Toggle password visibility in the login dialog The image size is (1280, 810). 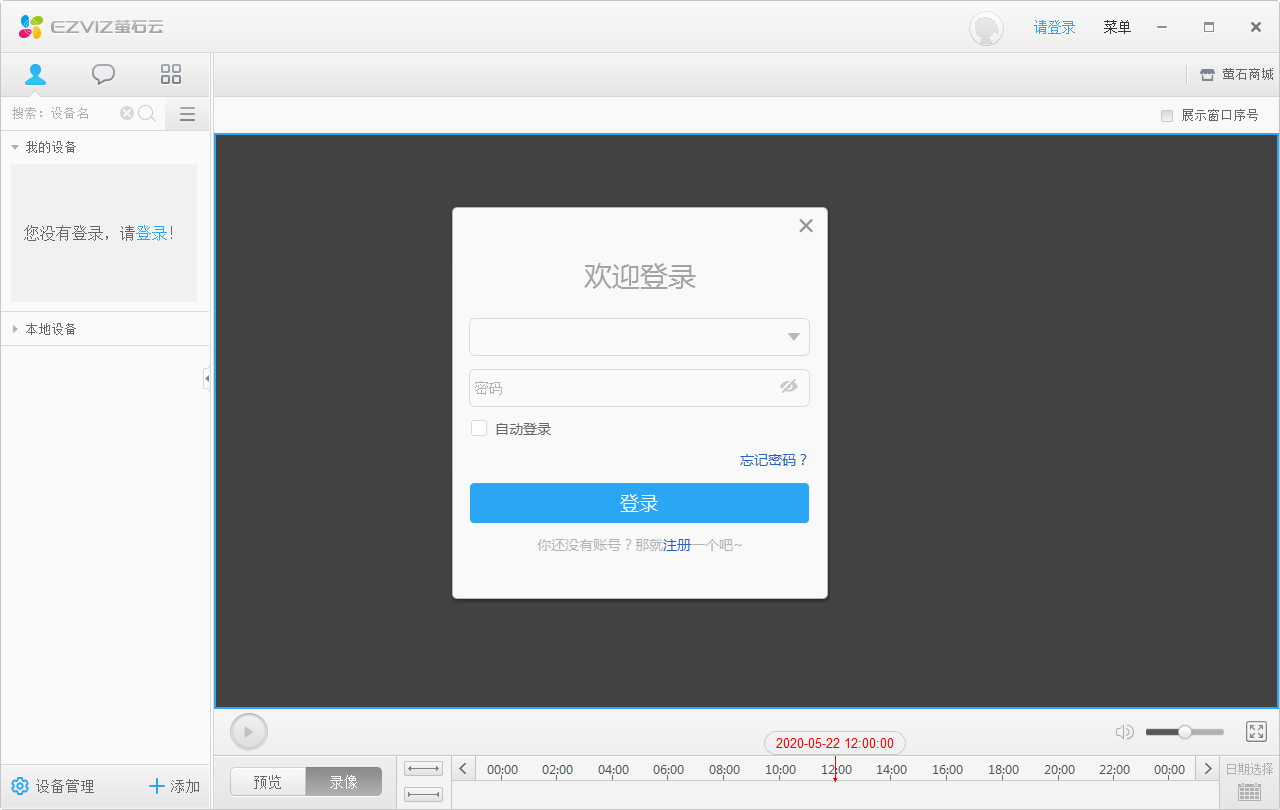pos(789,388)
